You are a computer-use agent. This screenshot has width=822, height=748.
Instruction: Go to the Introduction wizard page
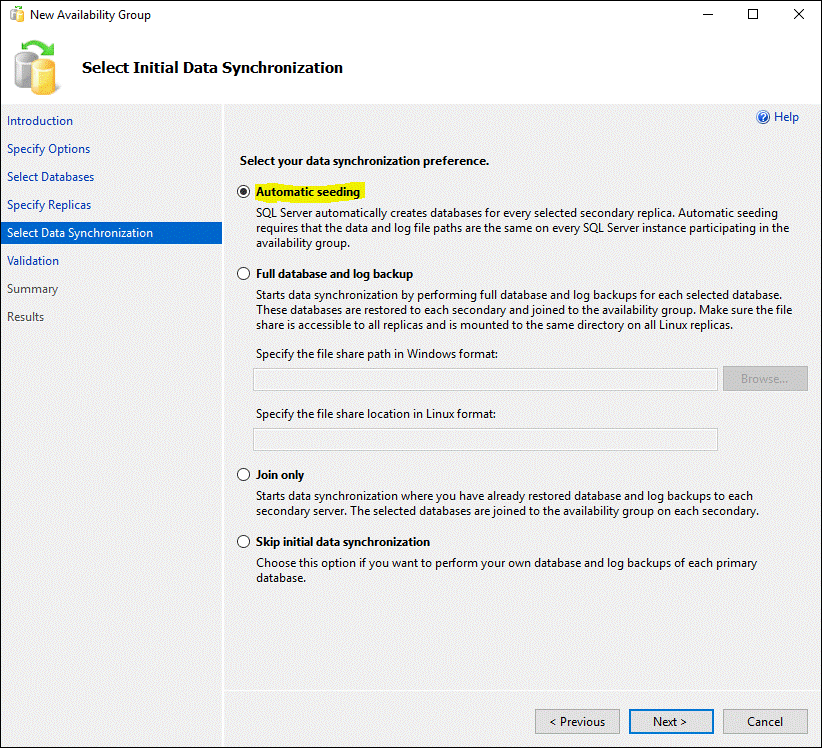click(x=40, y=121)
